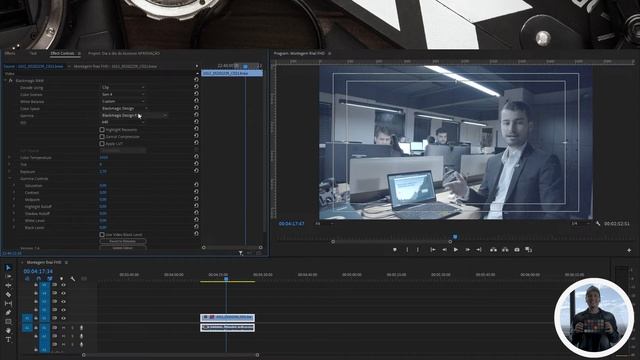Viewport: 640px width, 360px height.
Task: Open the Decode Using dropdown
Action: pos(123,87)
